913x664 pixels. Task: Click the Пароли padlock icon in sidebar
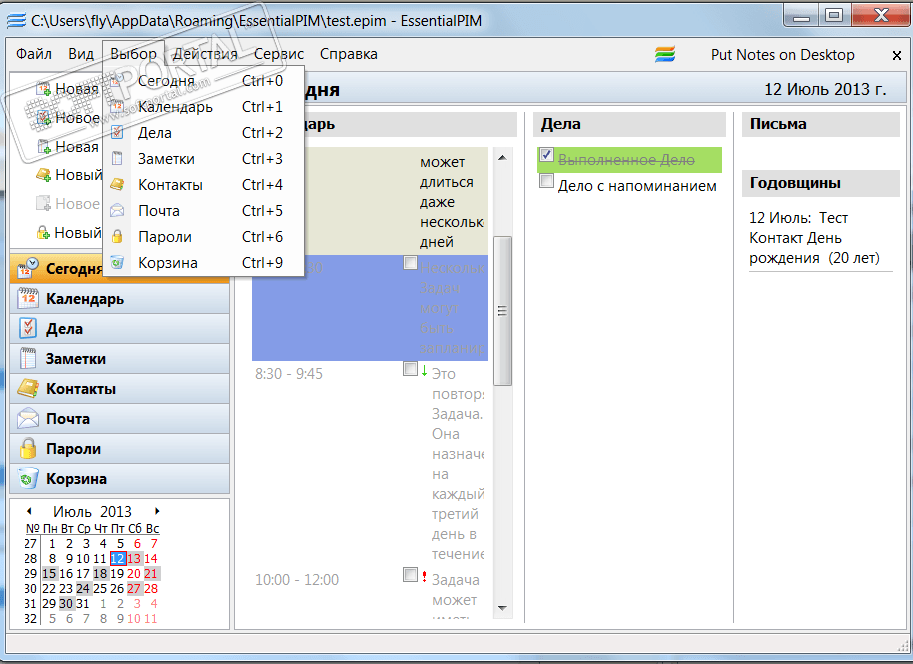click(27, 448)
